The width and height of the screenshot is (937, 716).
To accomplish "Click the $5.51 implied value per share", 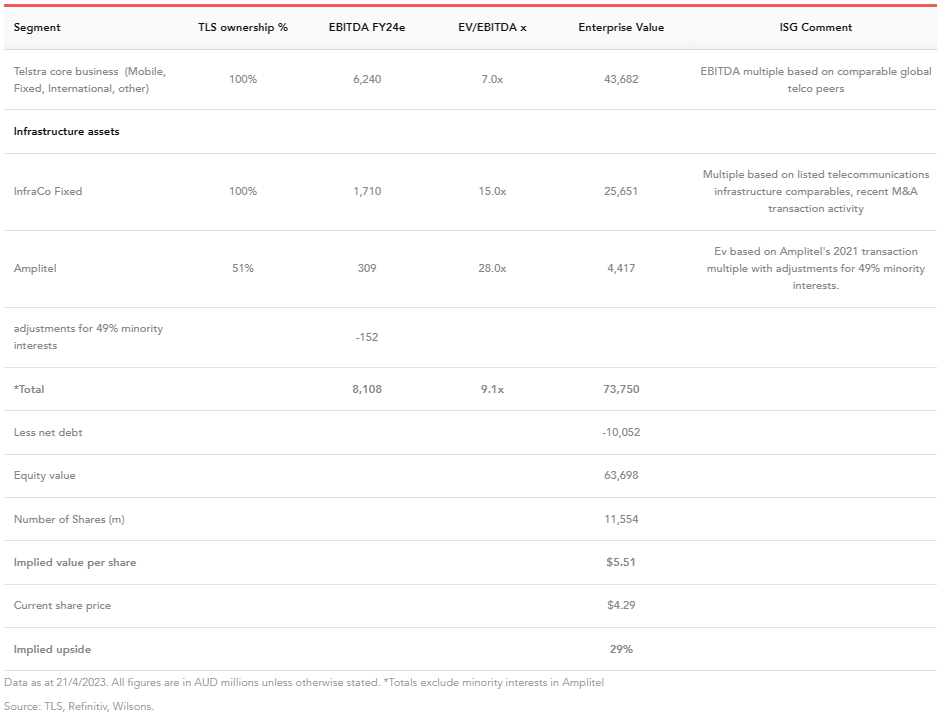I will coord(621,562).
